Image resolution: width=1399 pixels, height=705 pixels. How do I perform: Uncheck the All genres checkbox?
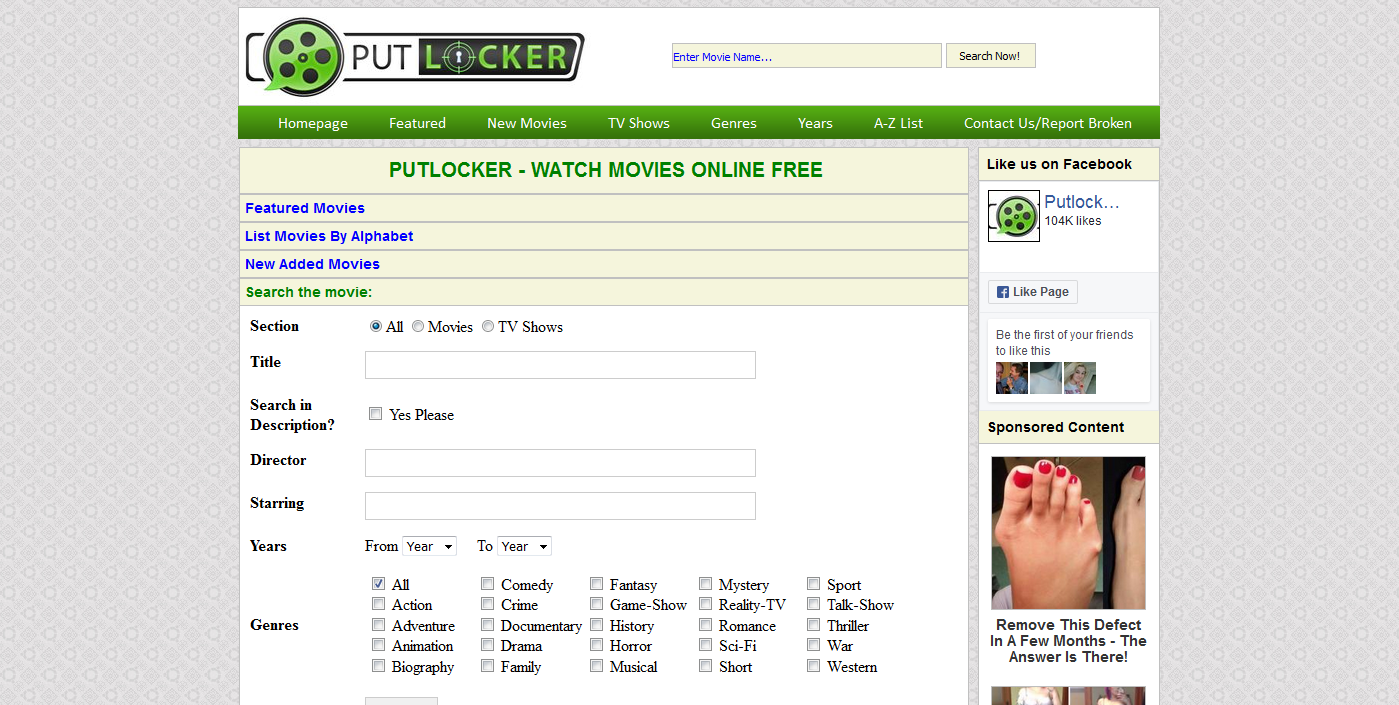(x=378, y=584)
